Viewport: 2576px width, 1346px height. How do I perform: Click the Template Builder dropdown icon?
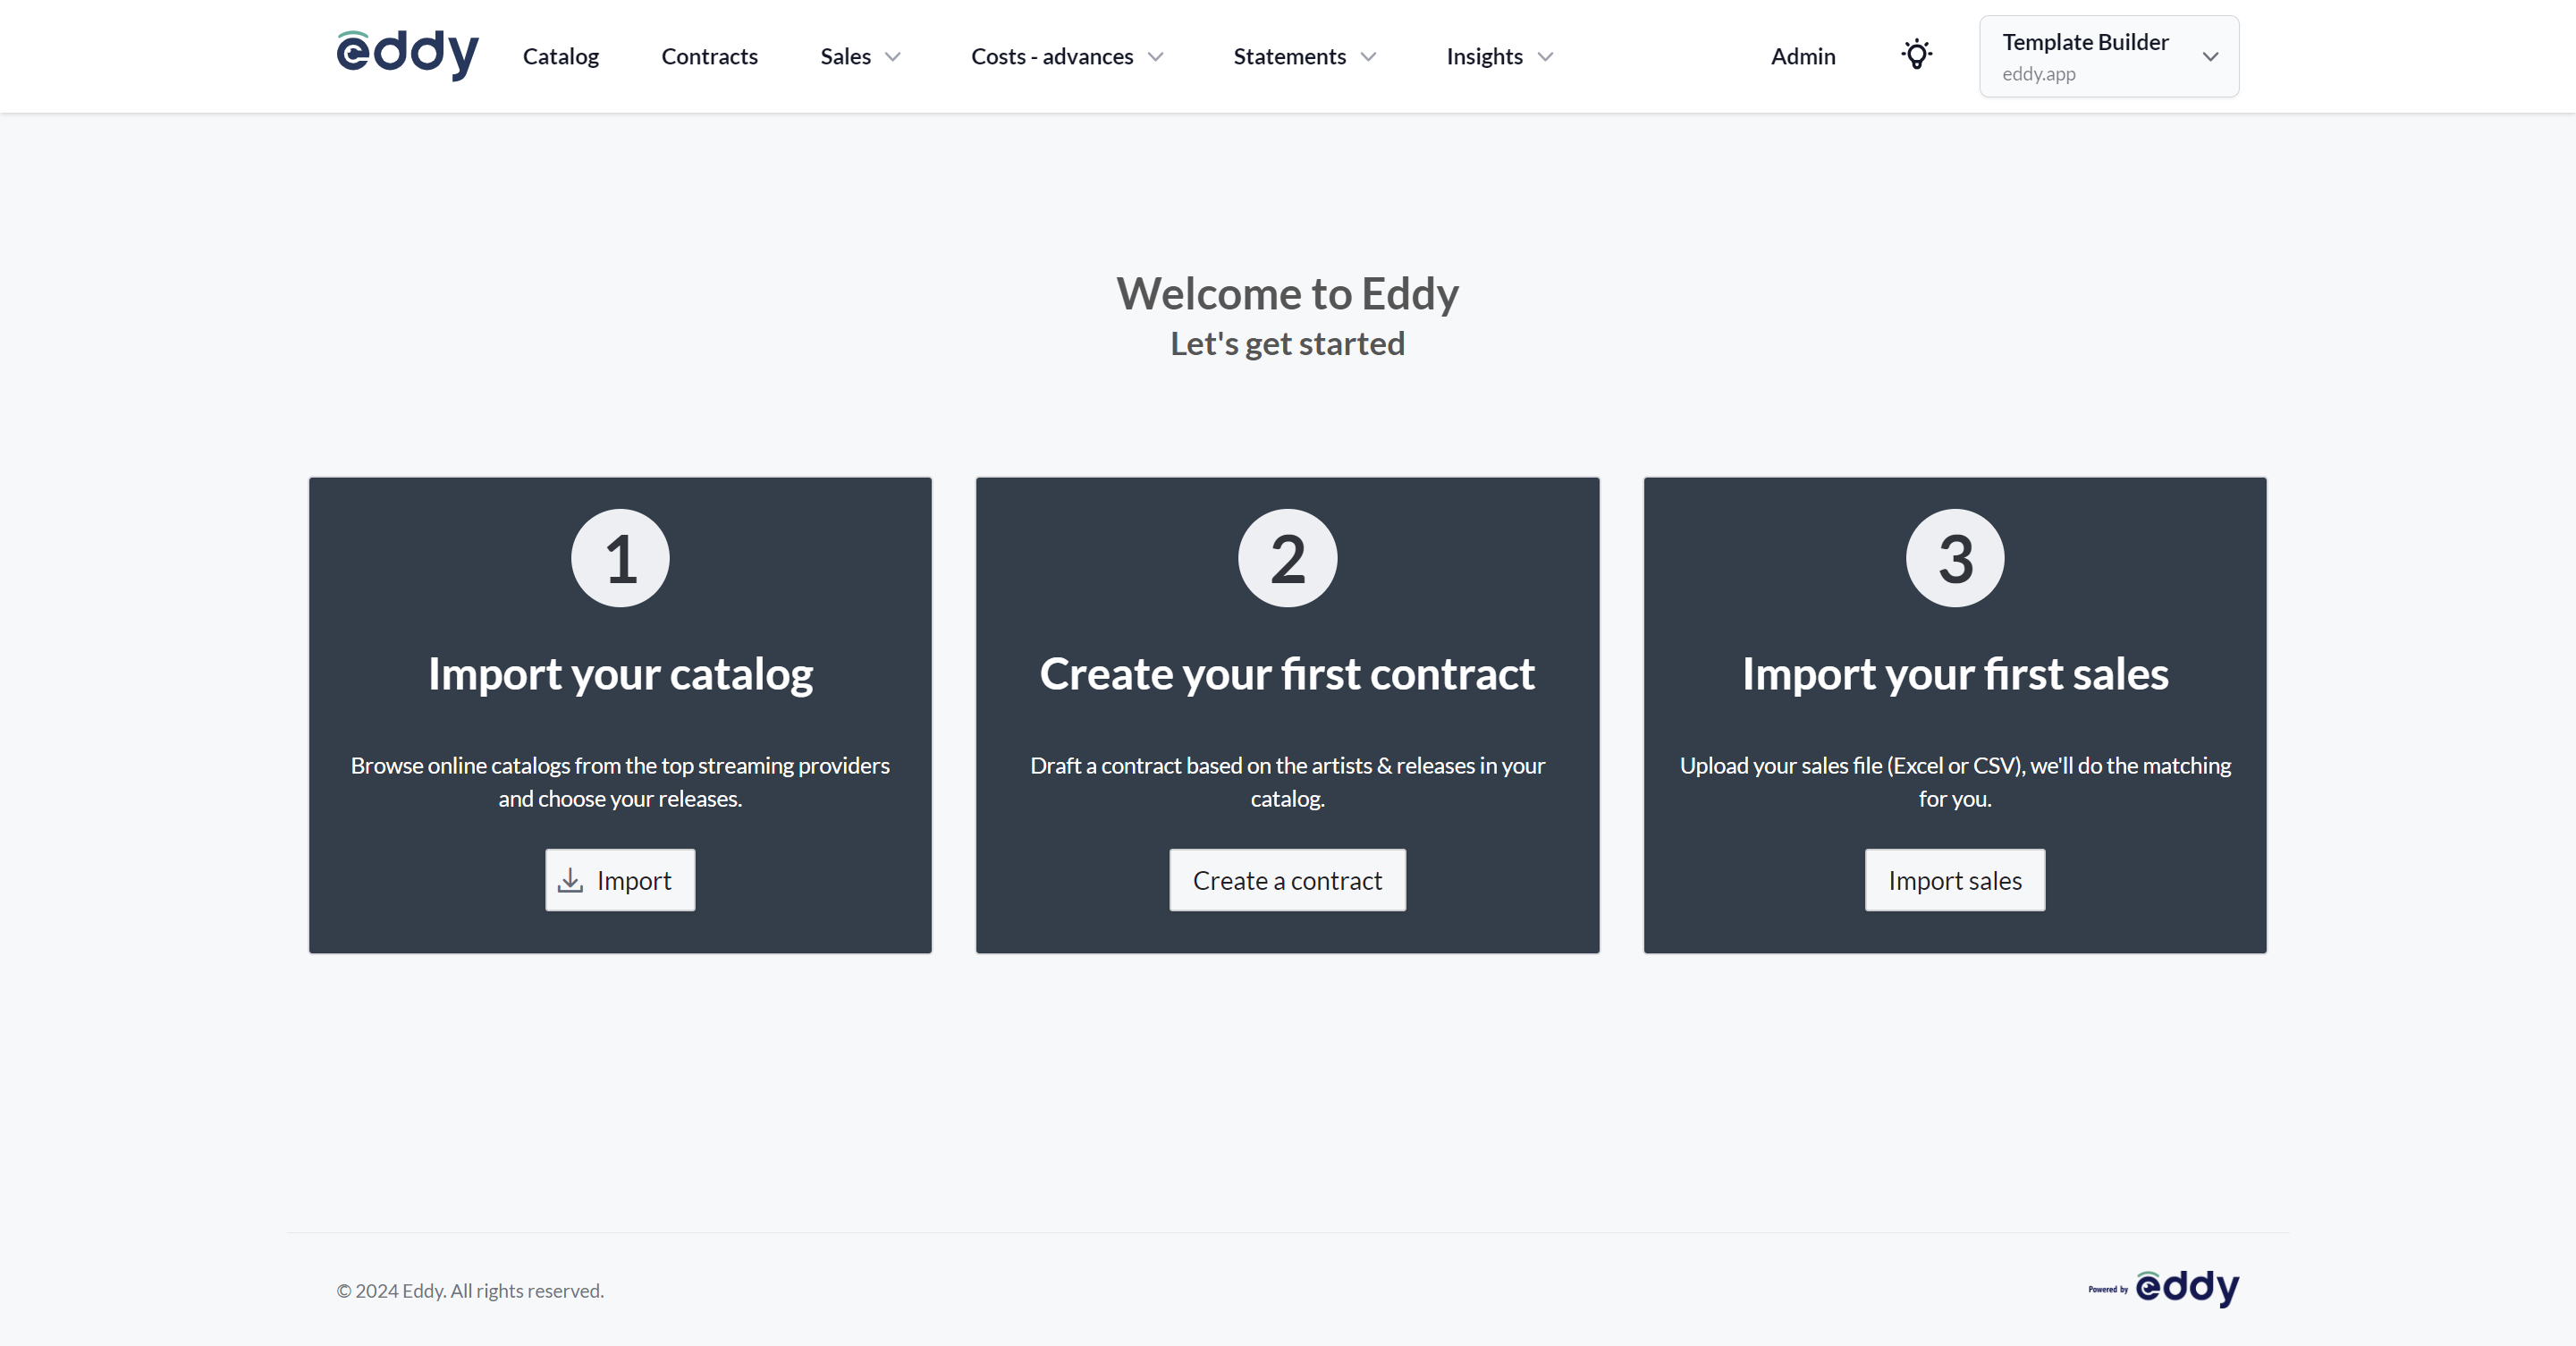(2211, 56)
